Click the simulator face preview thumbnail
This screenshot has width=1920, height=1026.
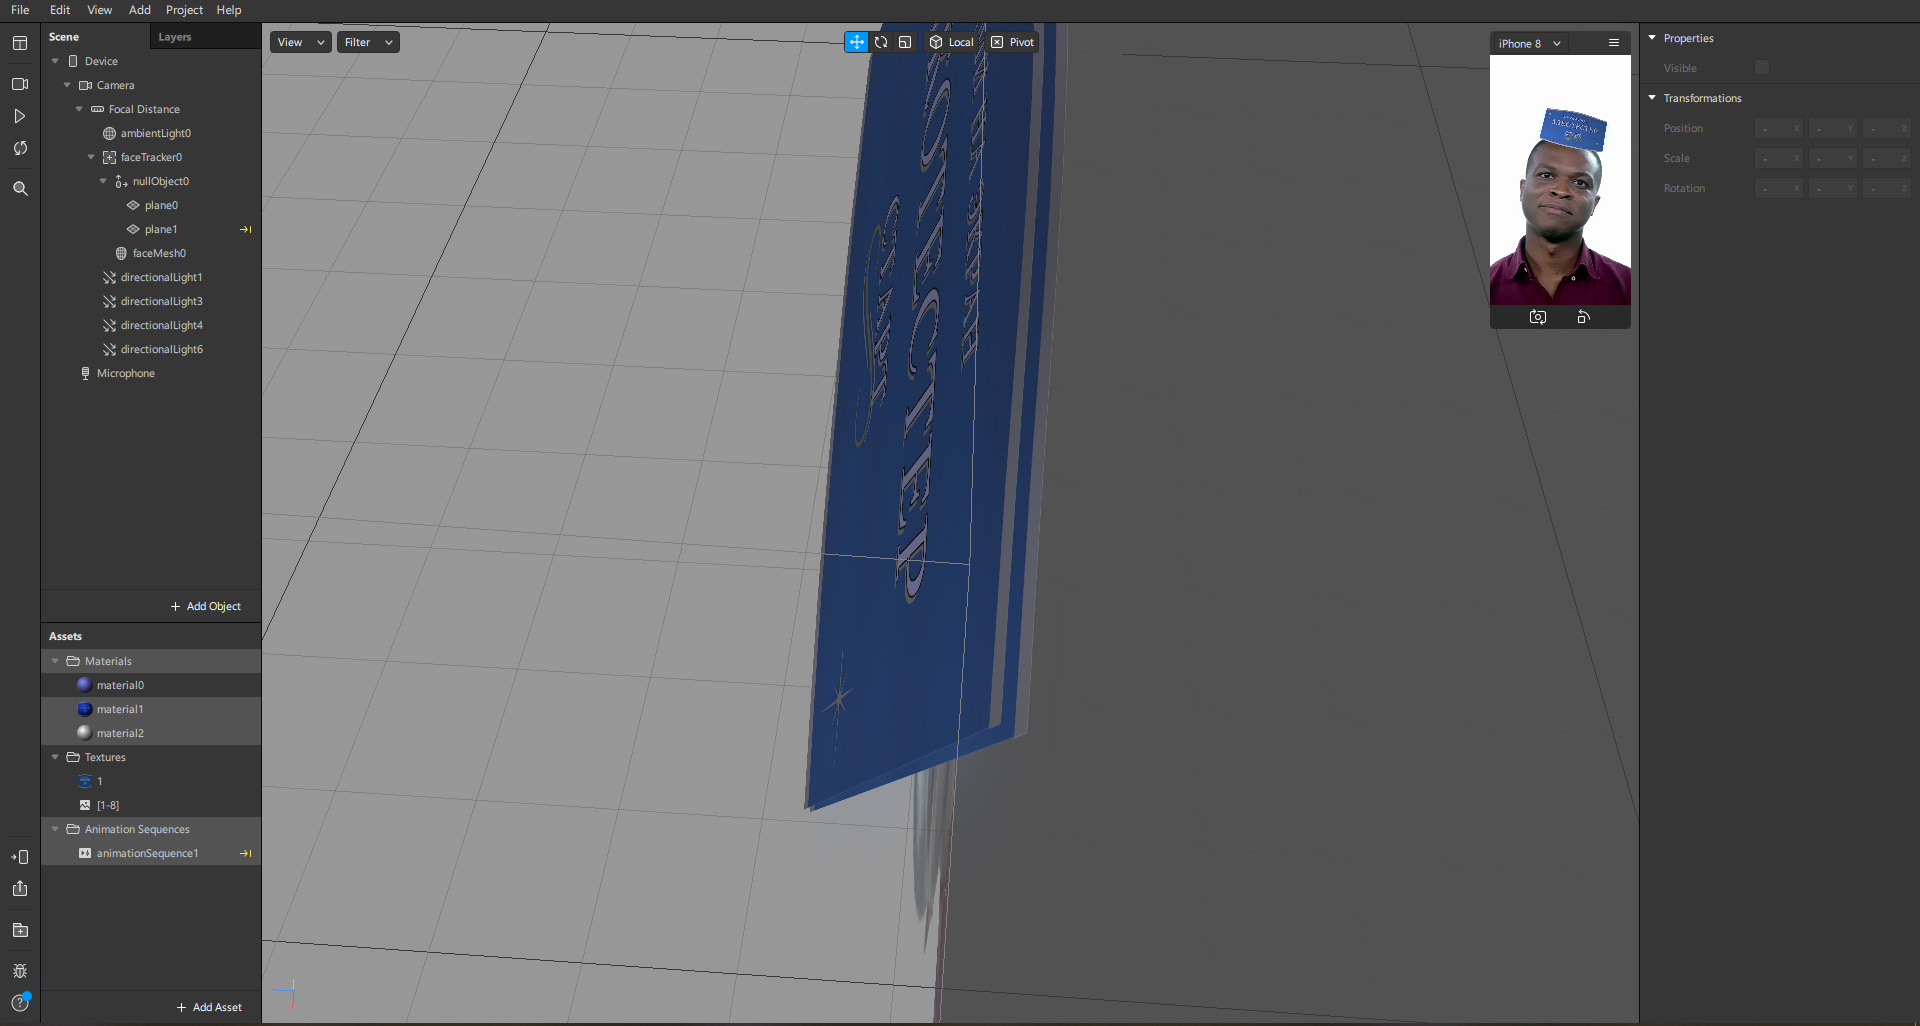pos(1560,180)
